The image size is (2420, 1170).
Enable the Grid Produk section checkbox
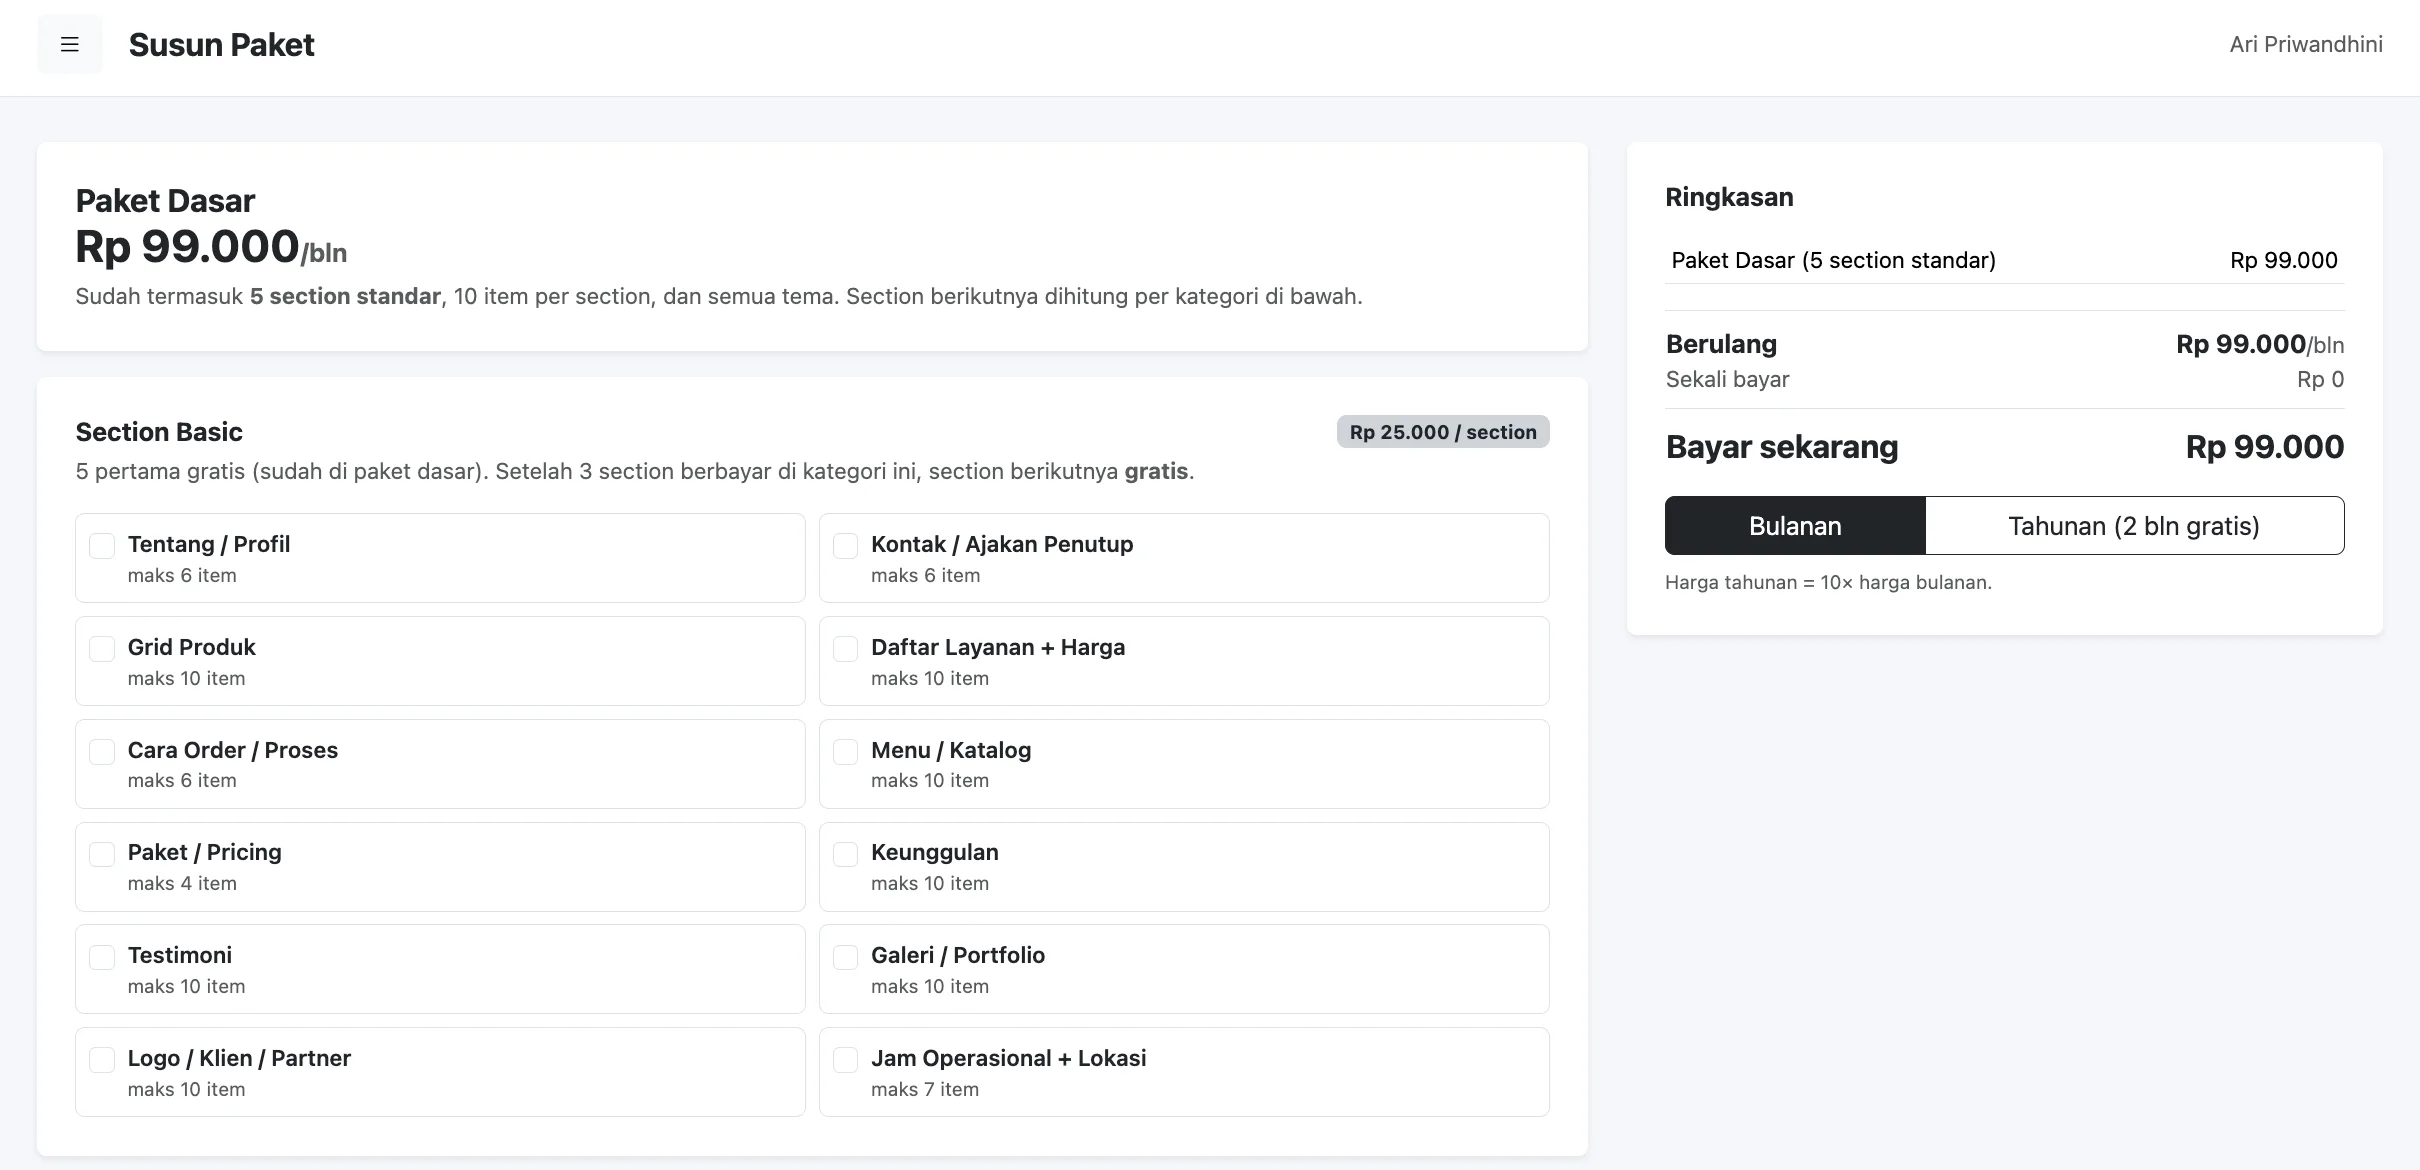[102, 648]
